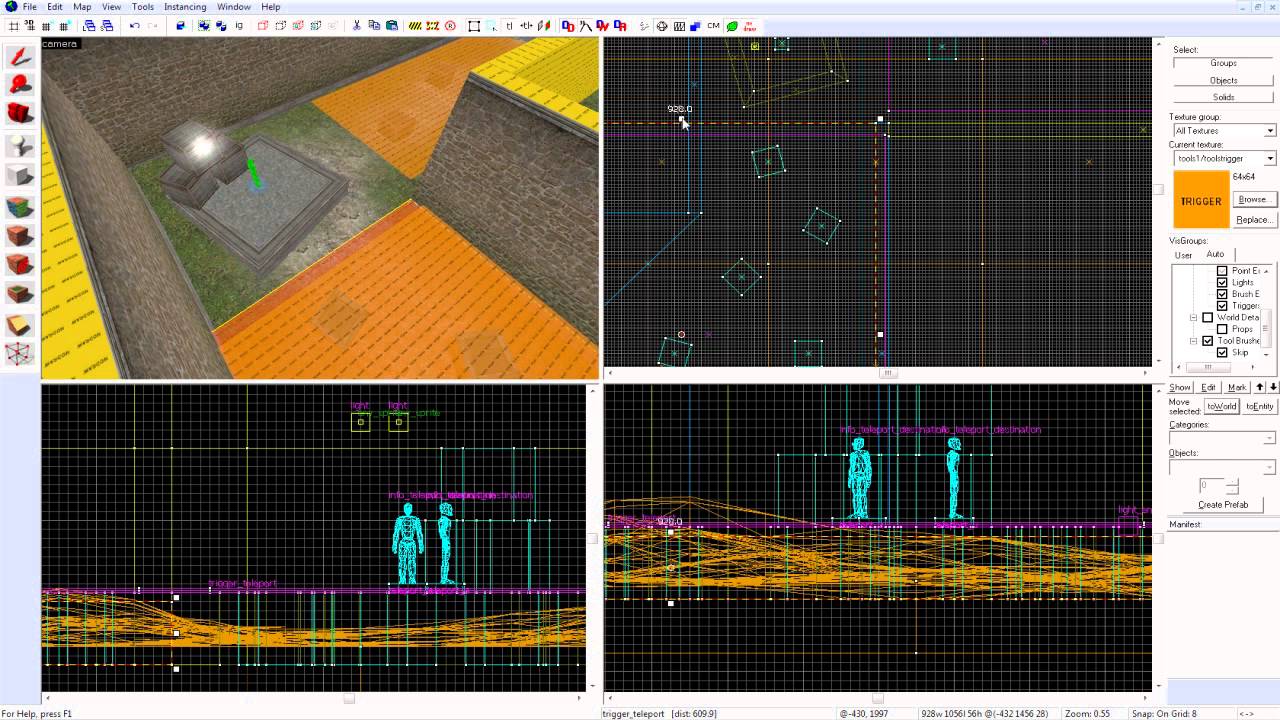
Task: Select the Block tool
Action: pyautogui.click(x=20, y=176)
